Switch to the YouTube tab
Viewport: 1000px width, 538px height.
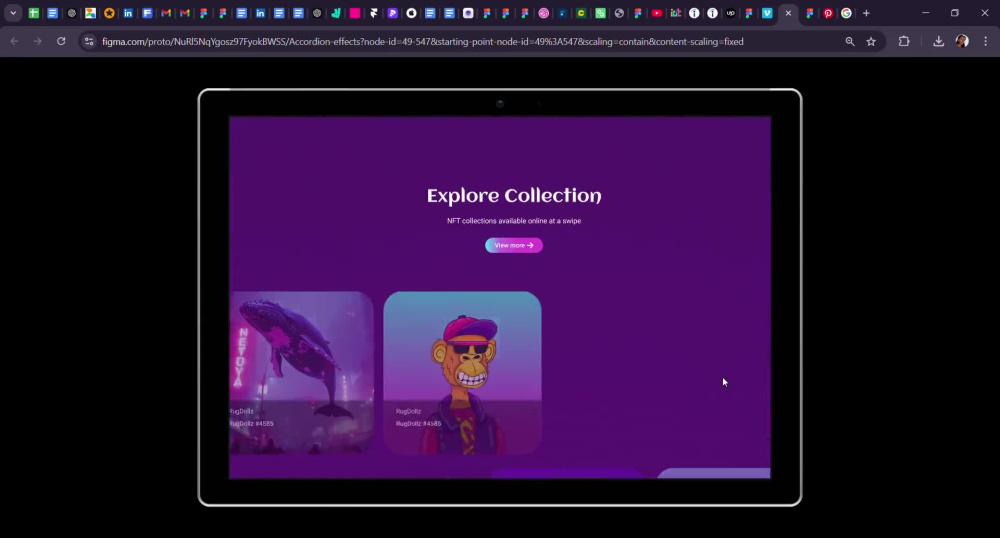(656, 13)
